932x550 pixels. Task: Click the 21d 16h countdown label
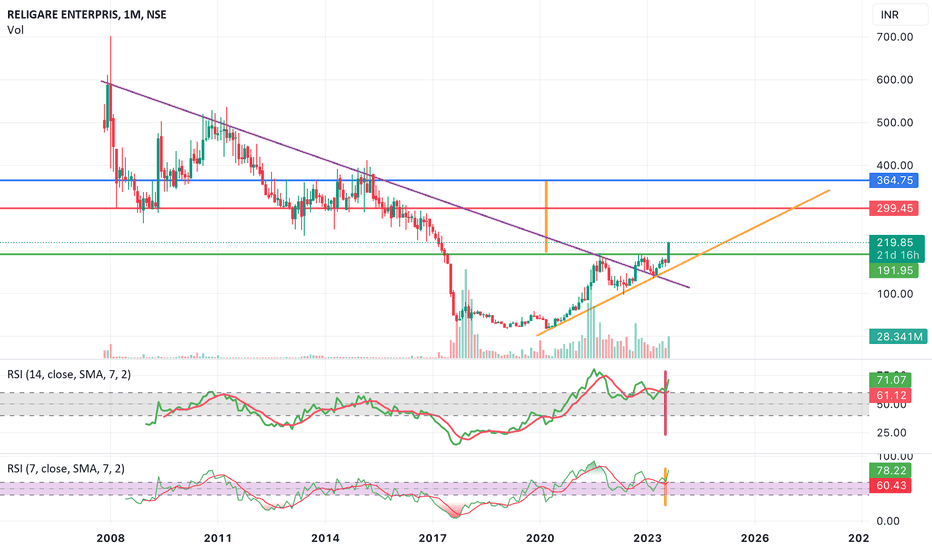[897, 255]
